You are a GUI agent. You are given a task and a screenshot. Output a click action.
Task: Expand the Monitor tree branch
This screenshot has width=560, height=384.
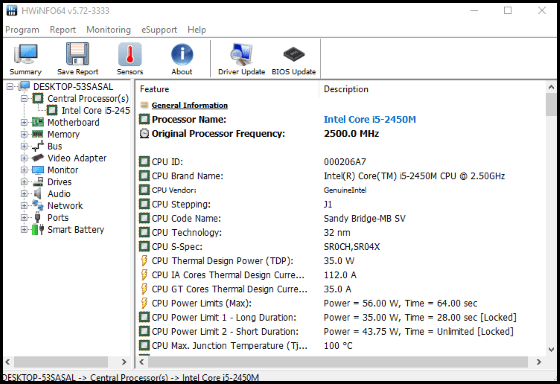coord(24,170)
